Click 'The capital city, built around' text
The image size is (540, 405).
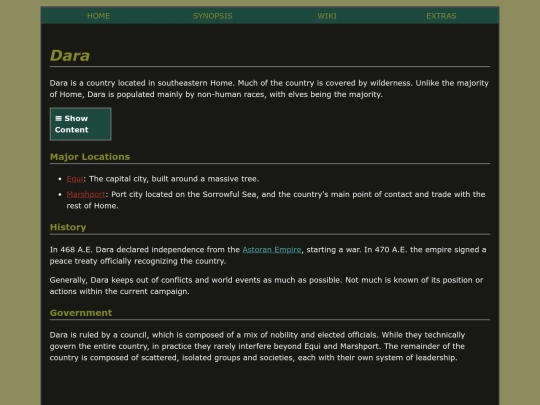pos(174,179)
